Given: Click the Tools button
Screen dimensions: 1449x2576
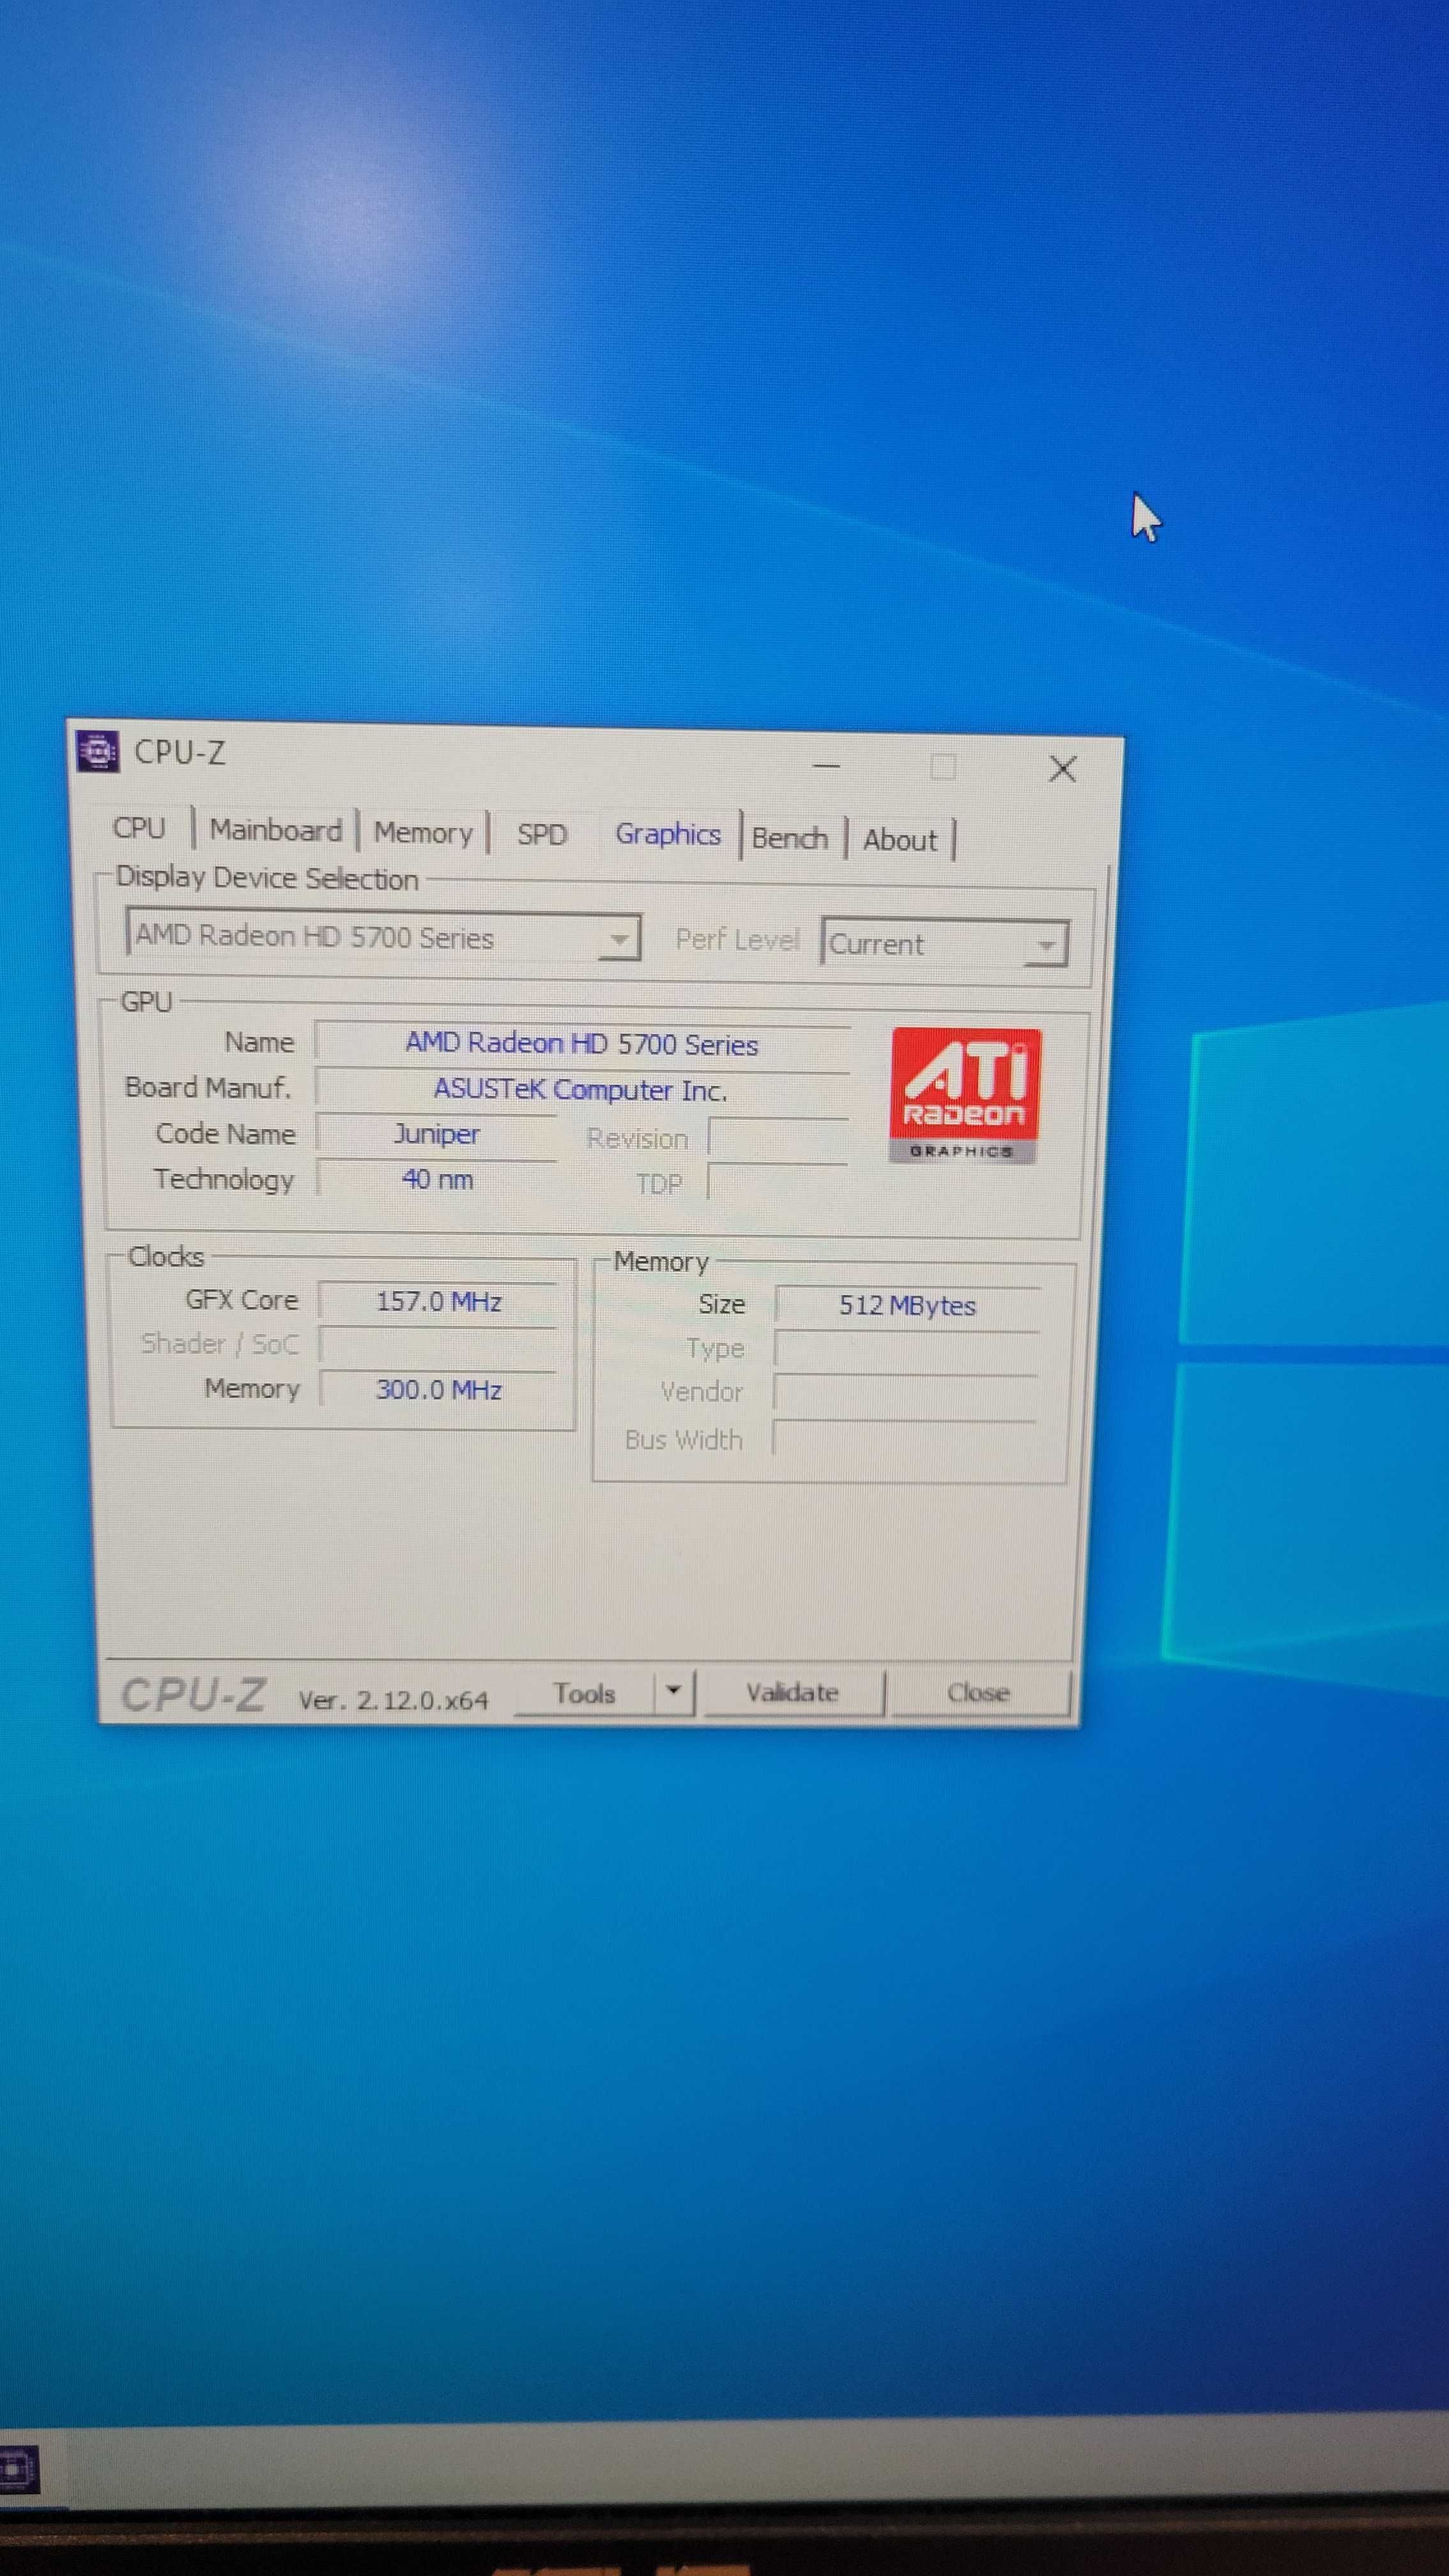Looking at the screenshot, I should (584, 1693).
